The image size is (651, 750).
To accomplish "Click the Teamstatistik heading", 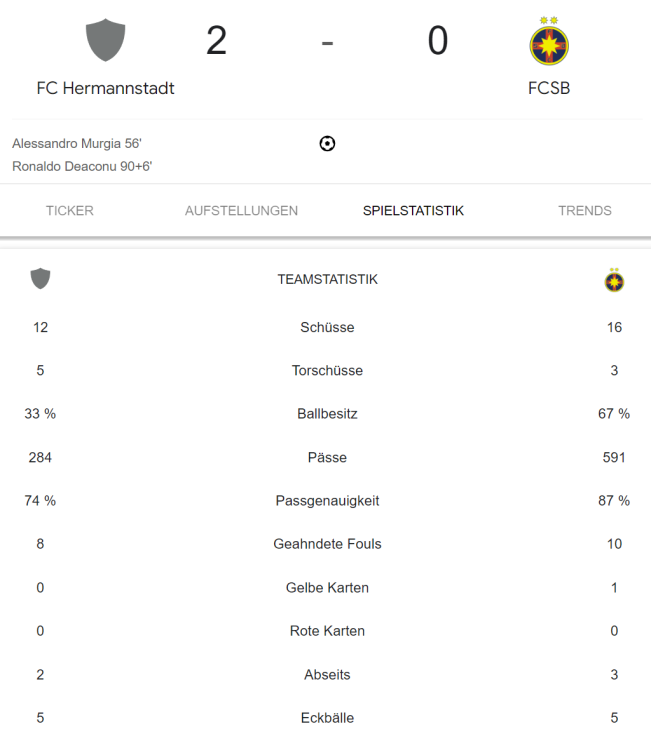I will (327, 279).
